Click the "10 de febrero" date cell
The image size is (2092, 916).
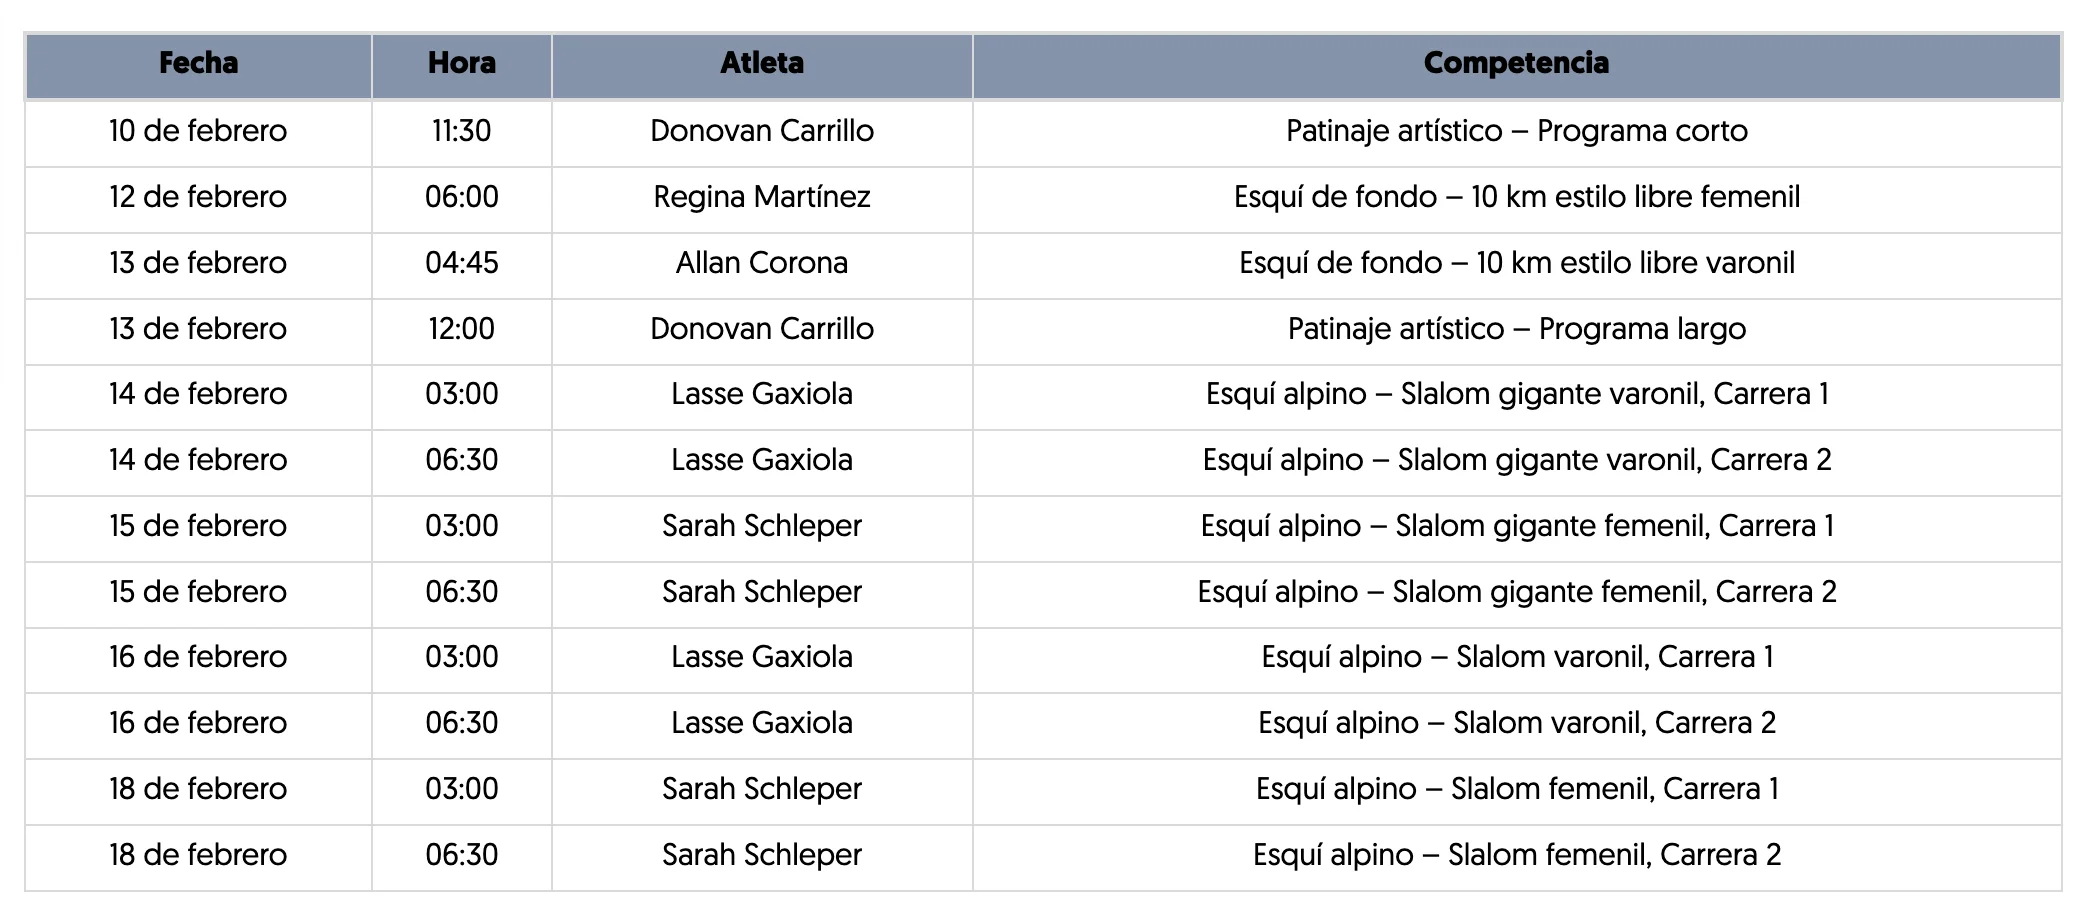[198, 131]
